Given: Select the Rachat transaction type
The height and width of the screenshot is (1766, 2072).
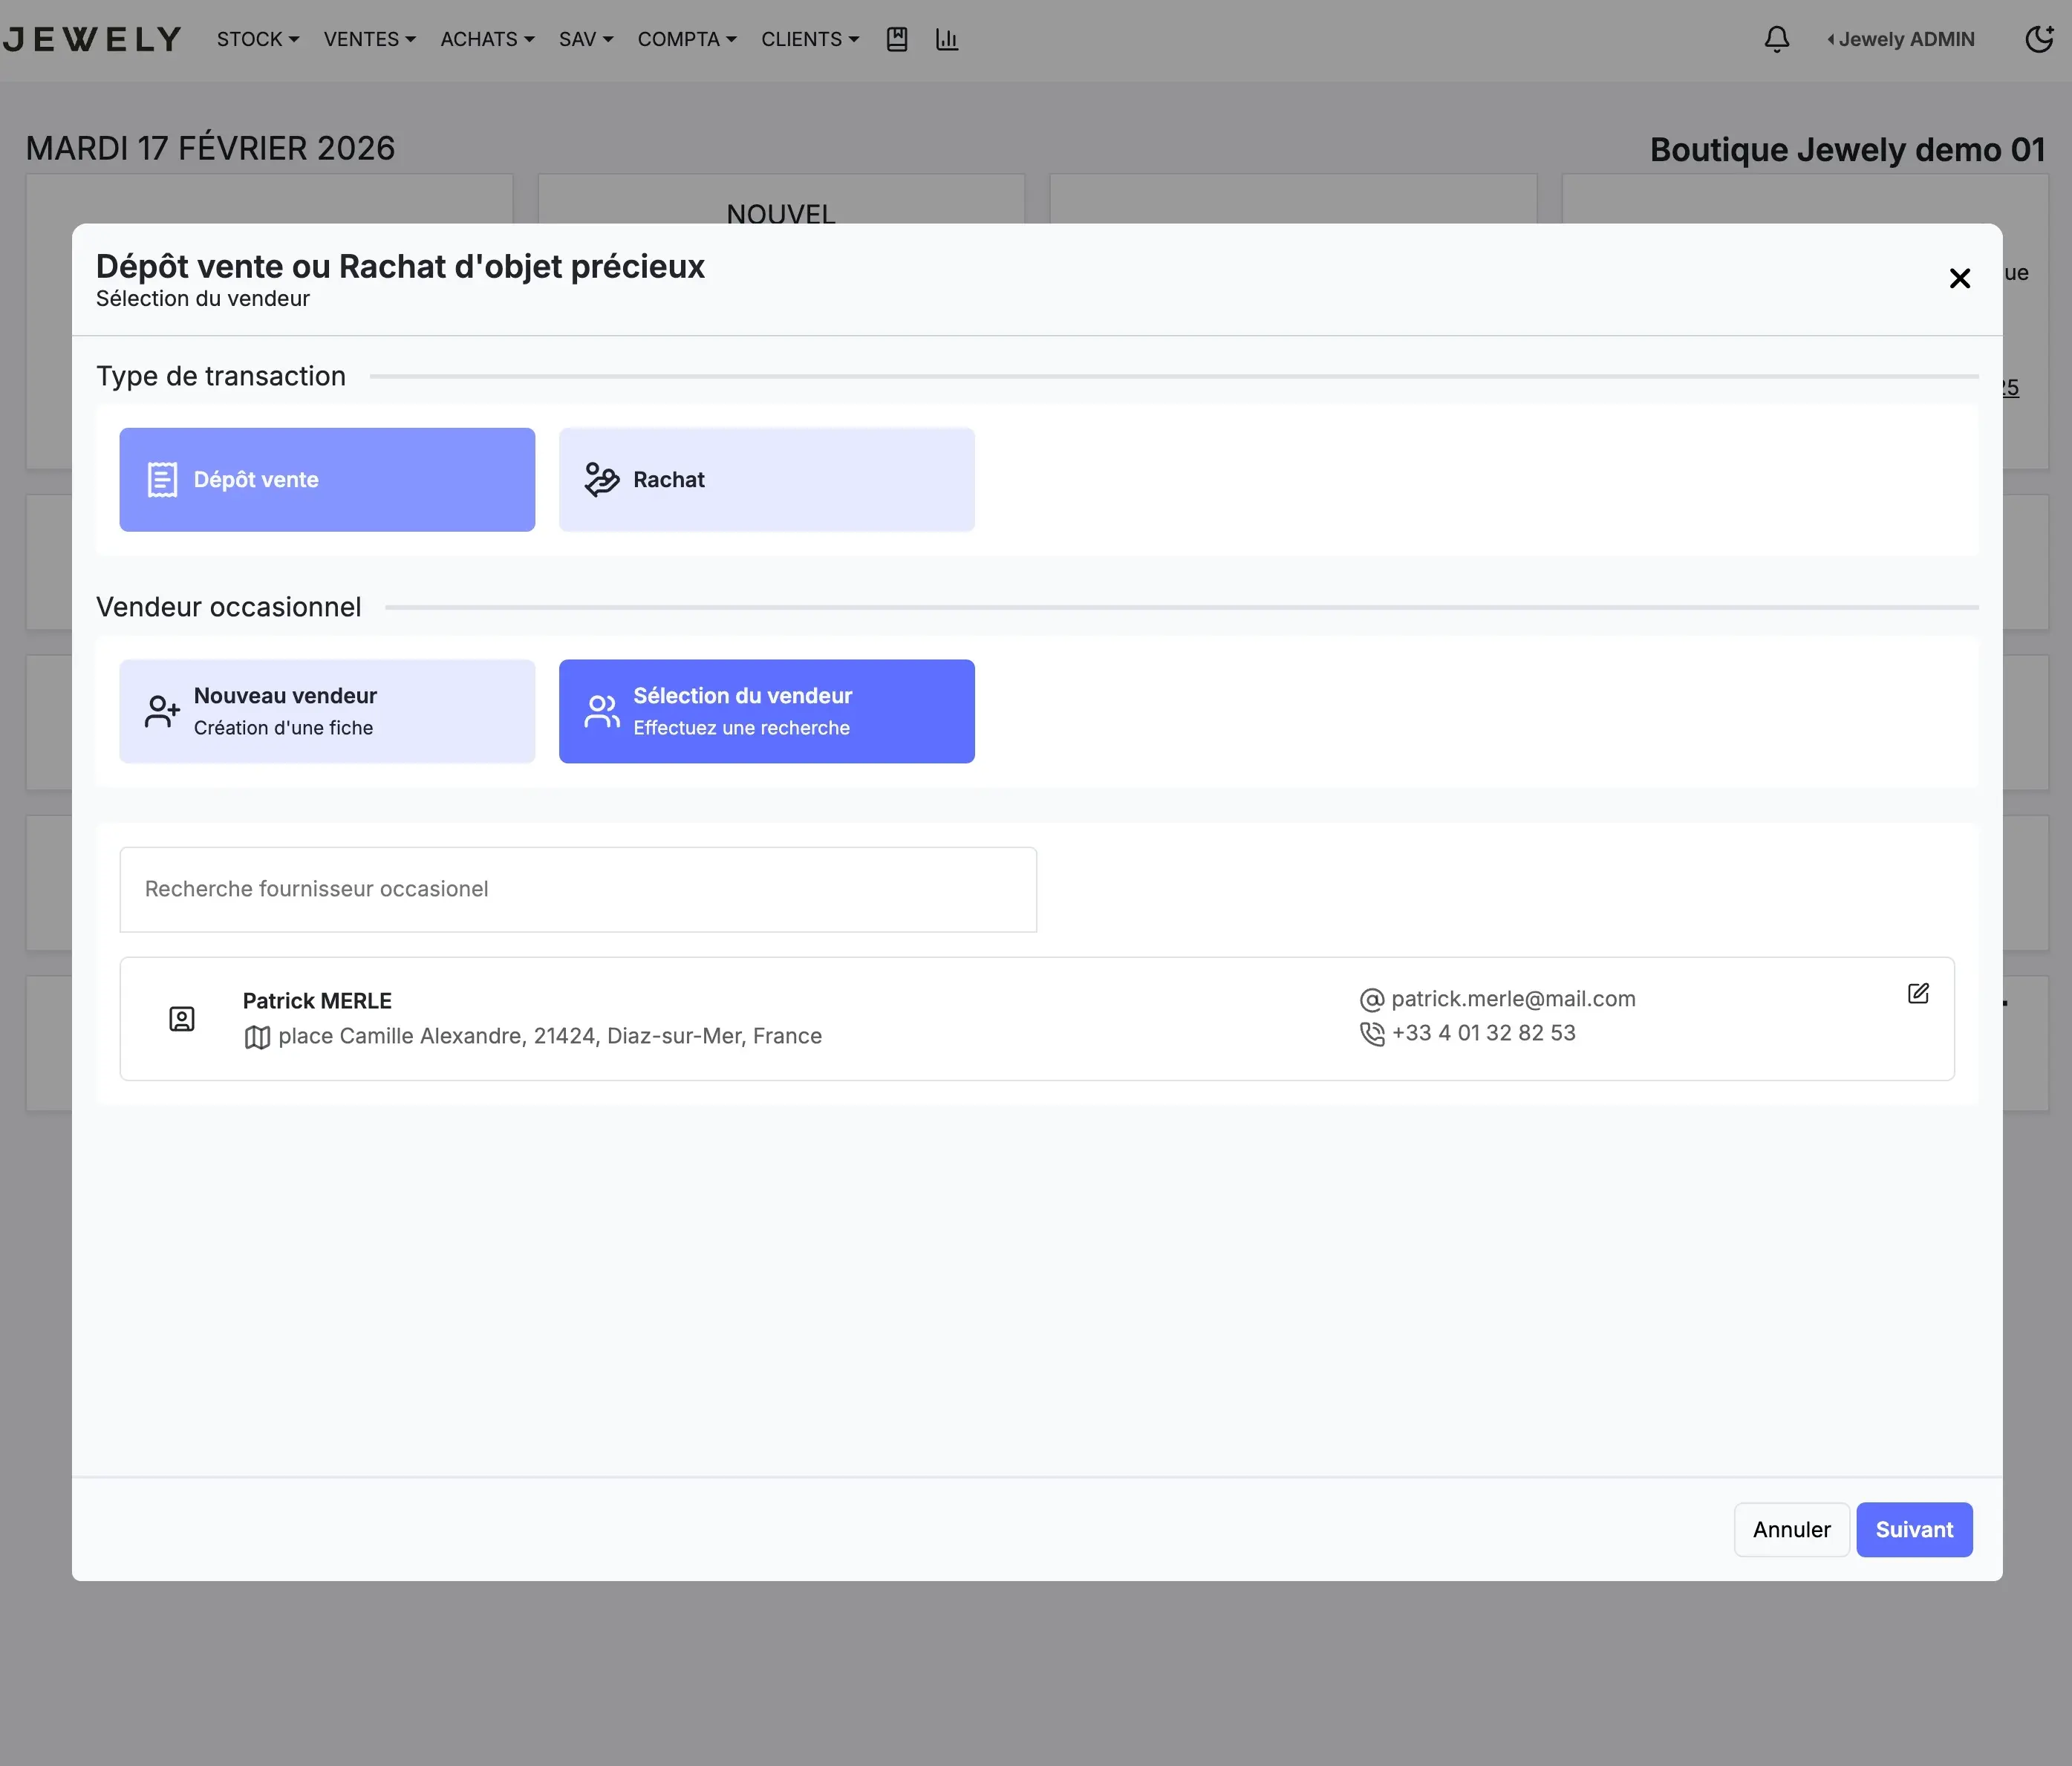Looking at the screenshot, I should 767,480.
